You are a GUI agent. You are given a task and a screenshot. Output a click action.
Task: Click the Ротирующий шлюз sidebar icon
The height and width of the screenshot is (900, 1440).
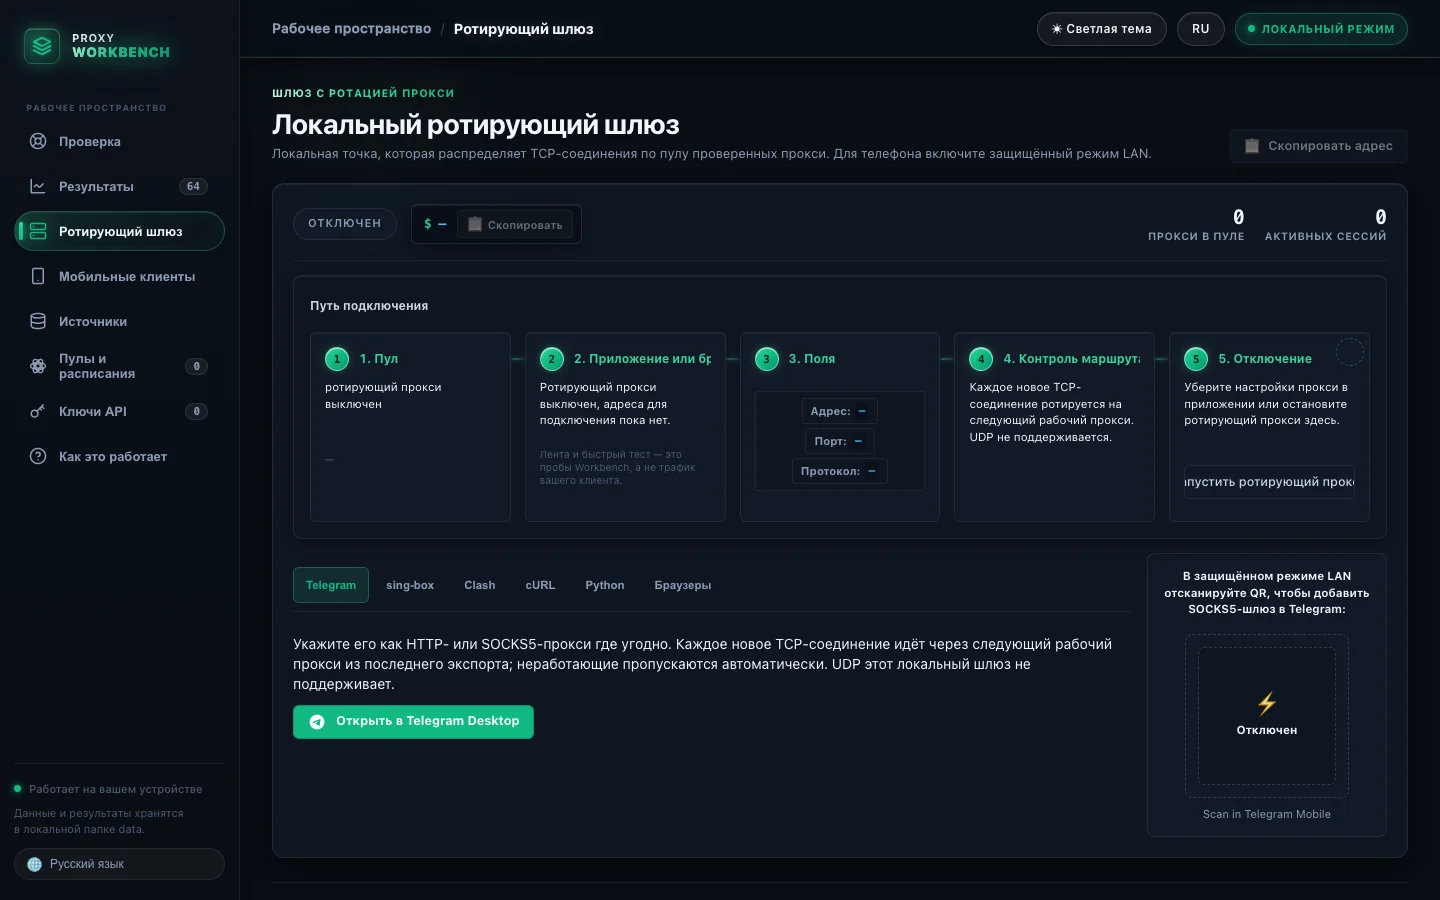[38, 231]
